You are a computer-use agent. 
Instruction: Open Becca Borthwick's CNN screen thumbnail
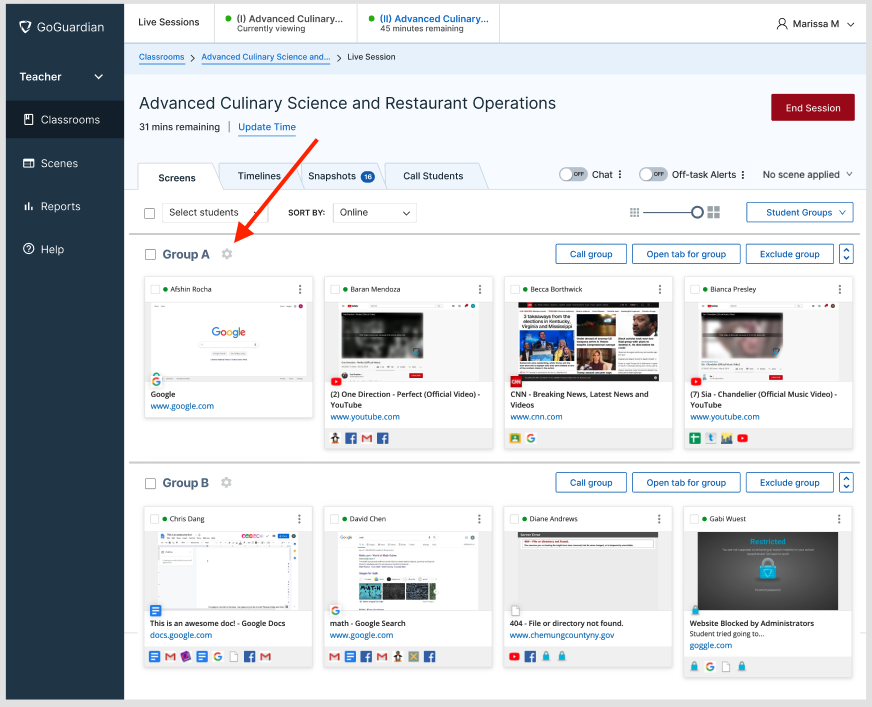coord(588,343)
